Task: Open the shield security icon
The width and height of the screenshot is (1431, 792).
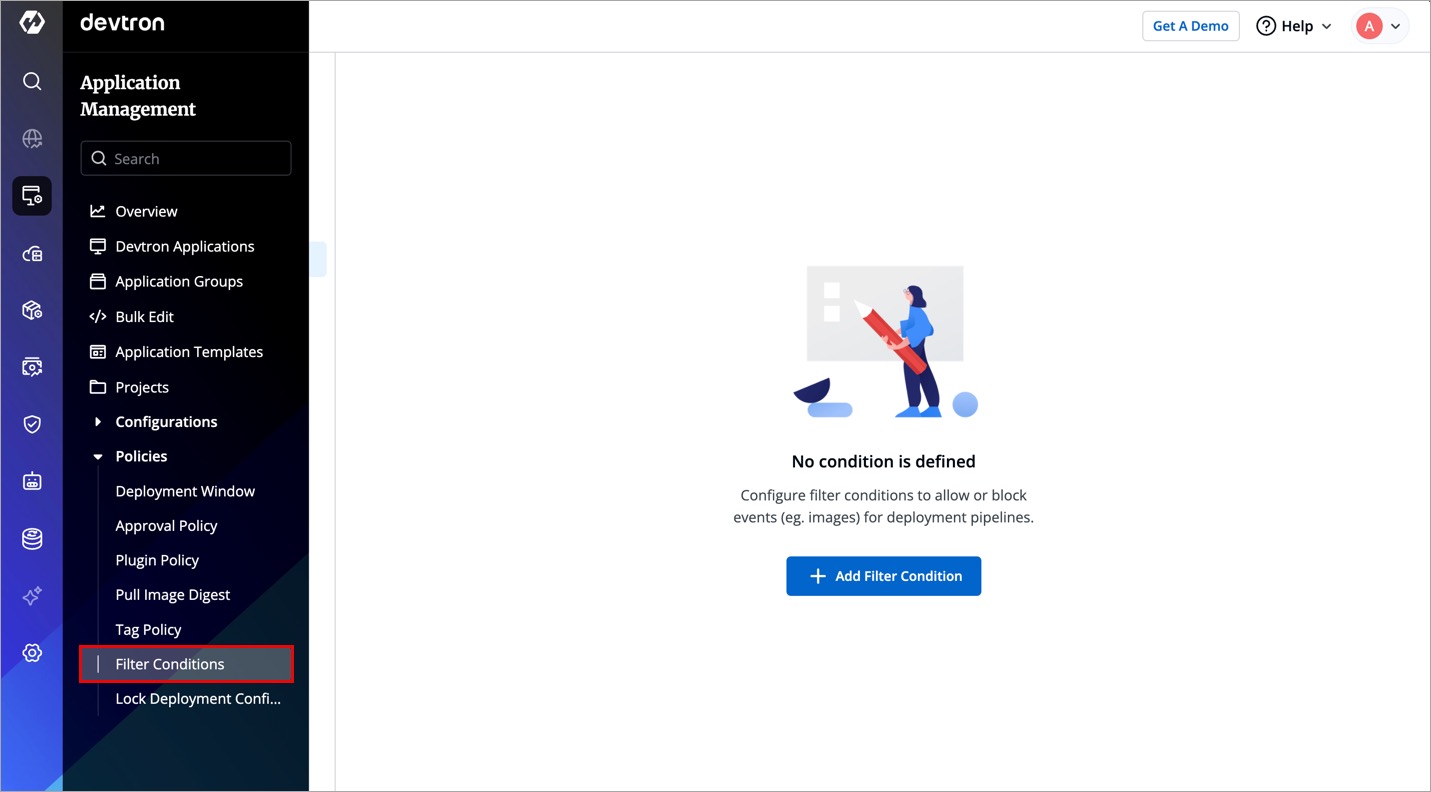Action: click(x=32, y=424)
